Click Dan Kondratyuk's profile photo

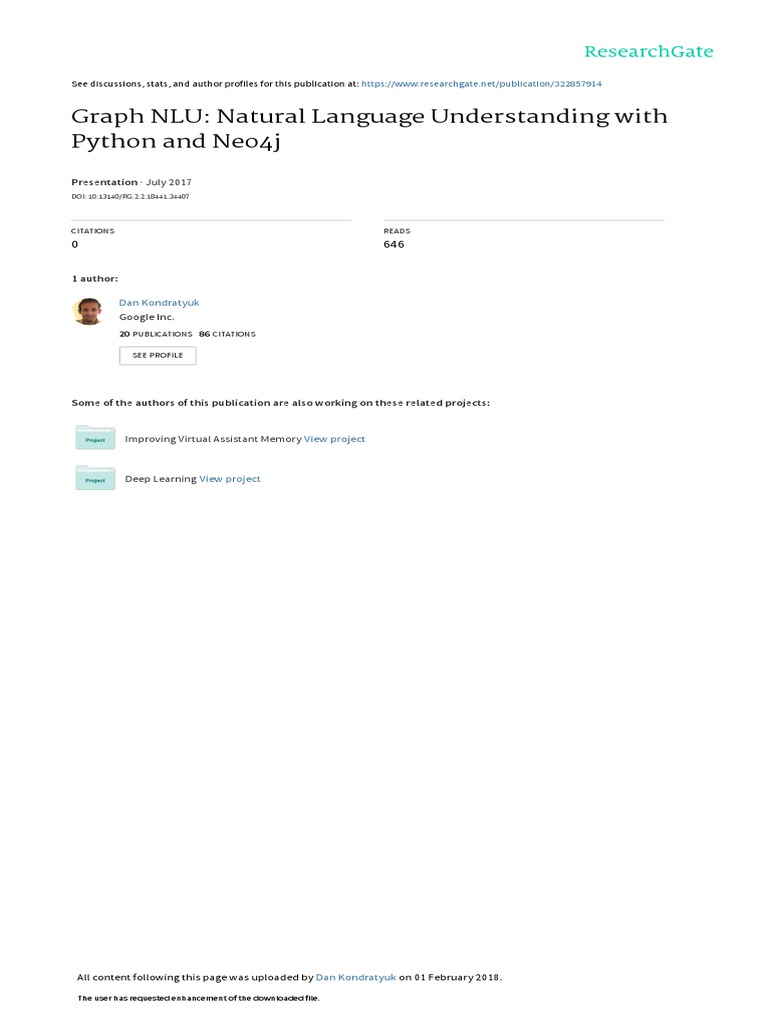click(88, 311)
